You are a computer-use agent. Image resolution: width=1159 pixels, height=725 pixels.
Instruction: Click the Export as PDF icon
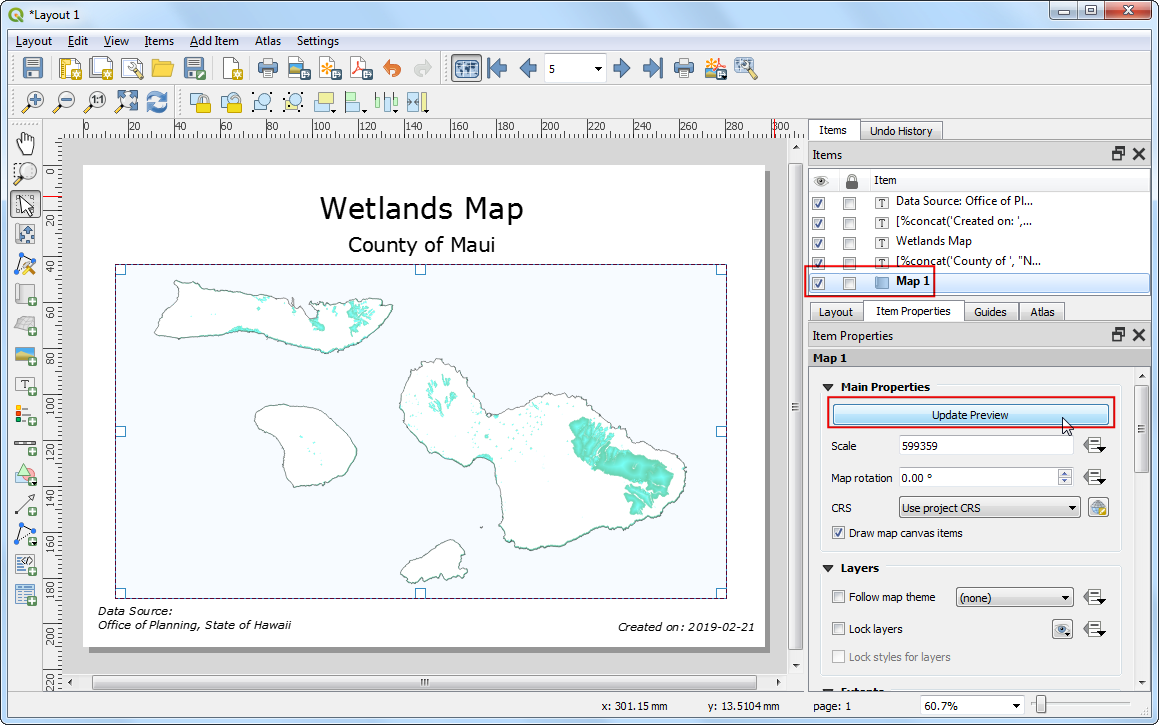[x=360, y=69]
